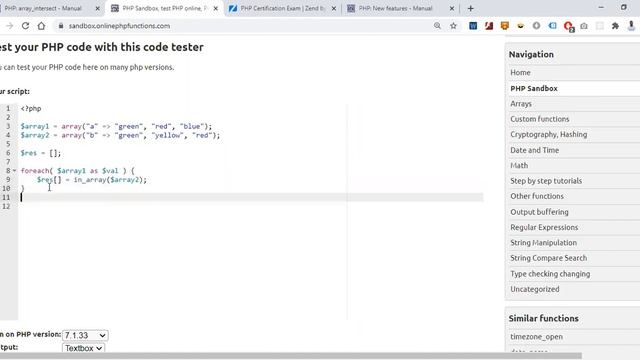Switch to PHP Sandbox tab

tap(163, 8)
